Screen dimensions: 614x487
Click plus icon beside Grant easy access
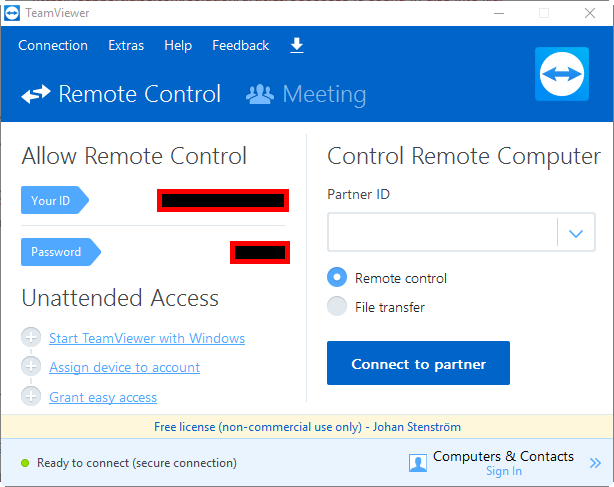tap(31, 396)
